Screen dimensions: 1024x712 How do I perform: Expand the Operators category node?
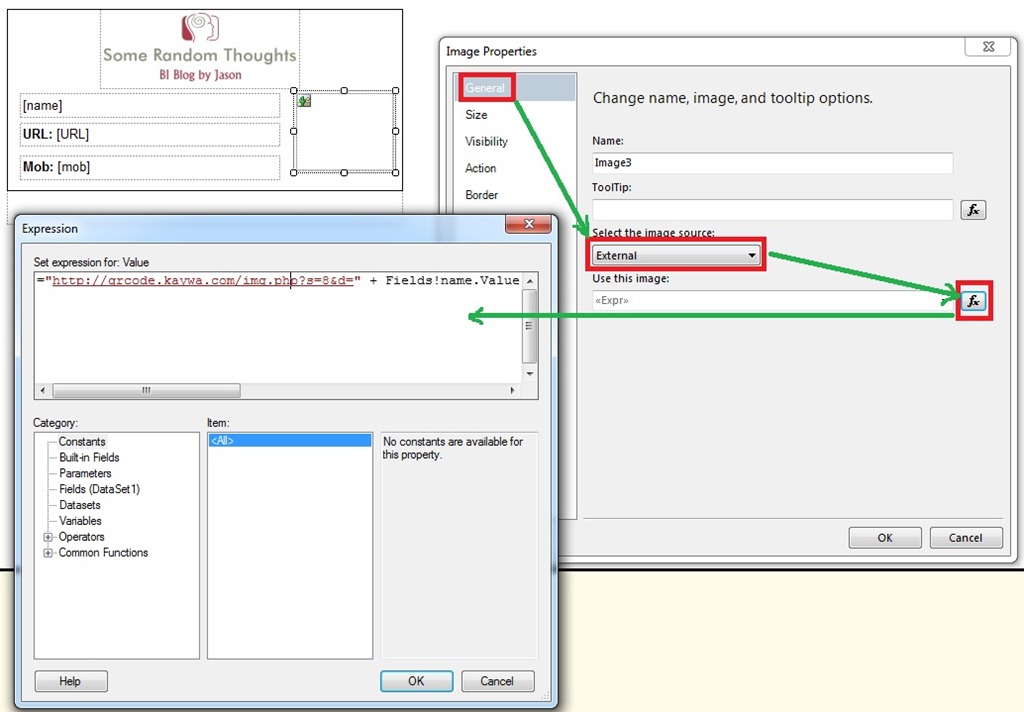tap(48, 537)
